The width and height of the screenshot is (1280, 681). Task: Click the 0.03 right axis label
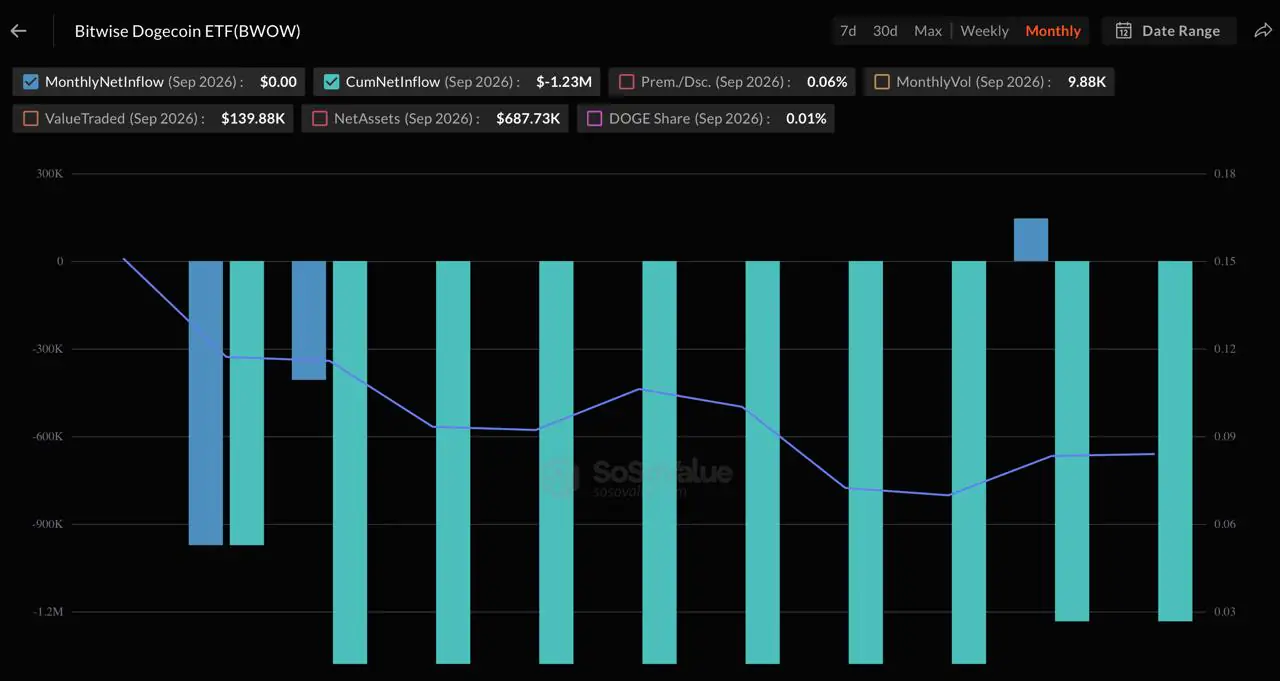coord(1225,612)
